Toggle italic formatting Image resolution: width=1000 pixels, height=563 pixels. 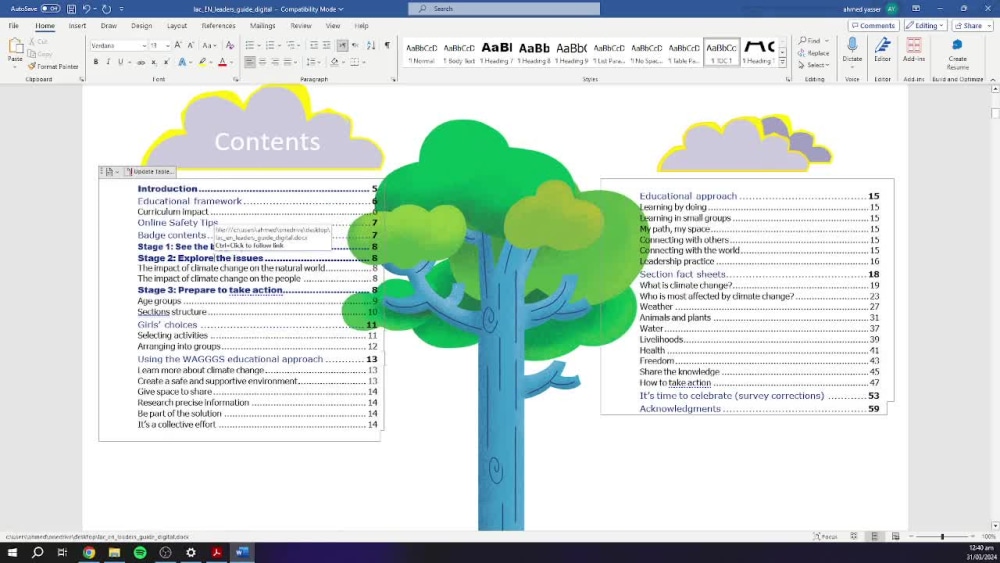pyautogui.click(x=108, y=62)
